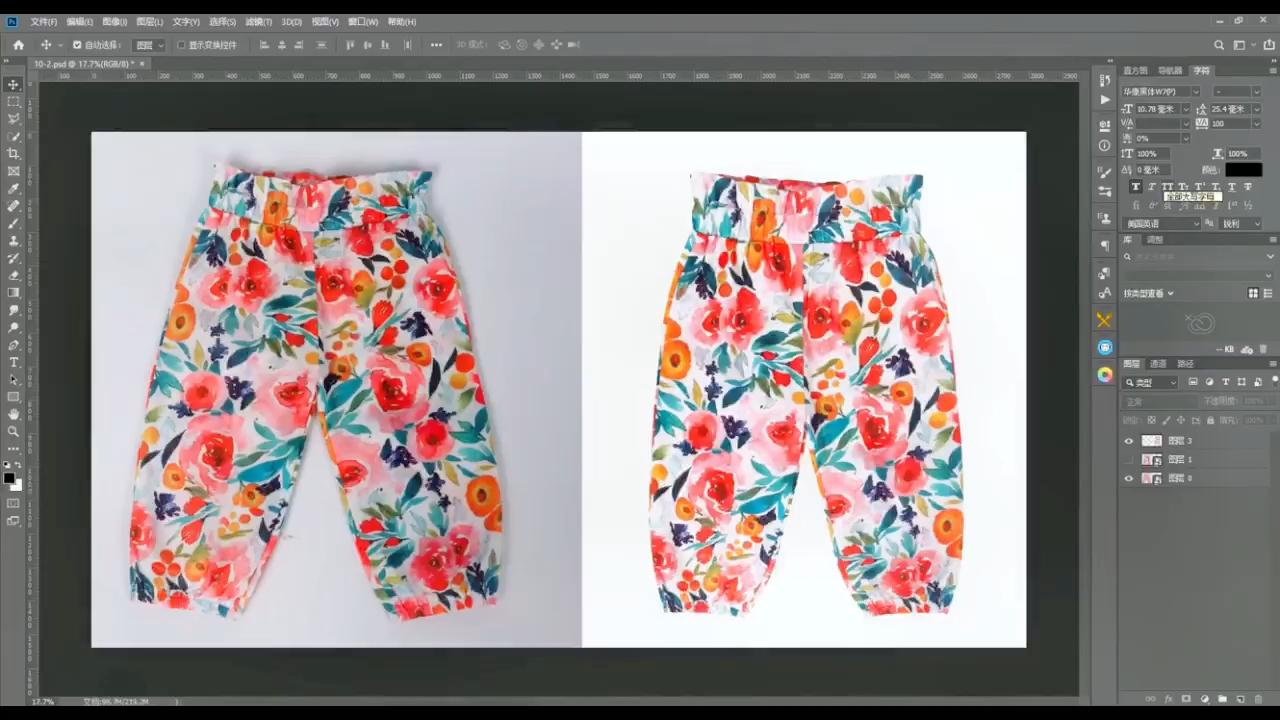Switch to the 调整 tab
This screenshot has width=1280, height=720.
[1154, 240]
